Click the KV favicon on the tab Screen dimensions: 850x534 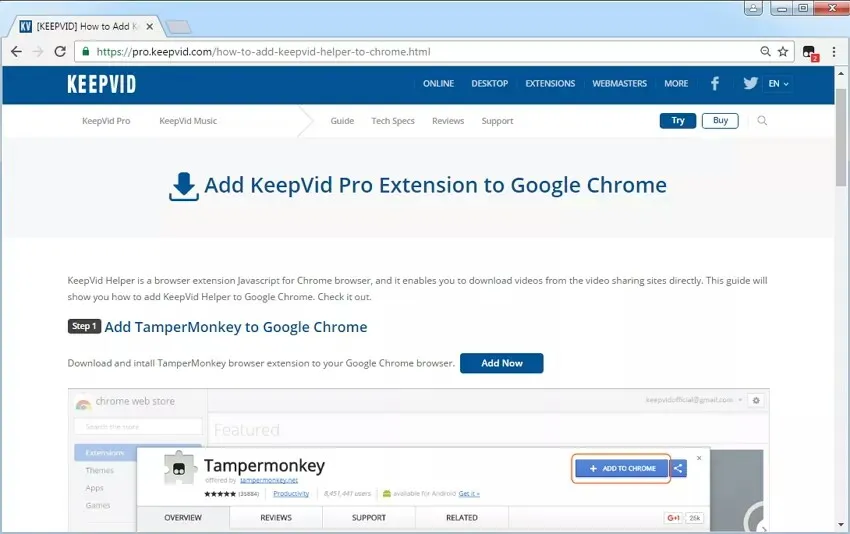[x=25, y=26]
